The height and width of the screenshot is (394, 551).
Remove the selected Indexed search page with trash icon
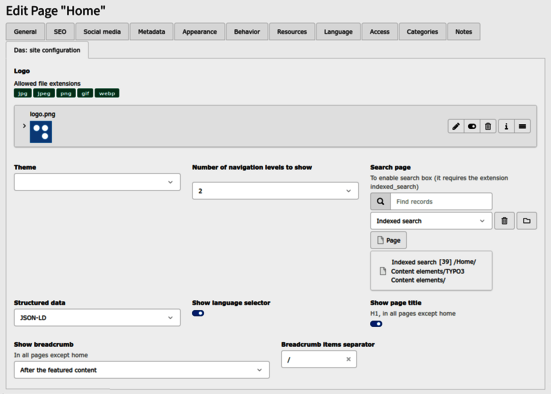[x=504, y=221]
